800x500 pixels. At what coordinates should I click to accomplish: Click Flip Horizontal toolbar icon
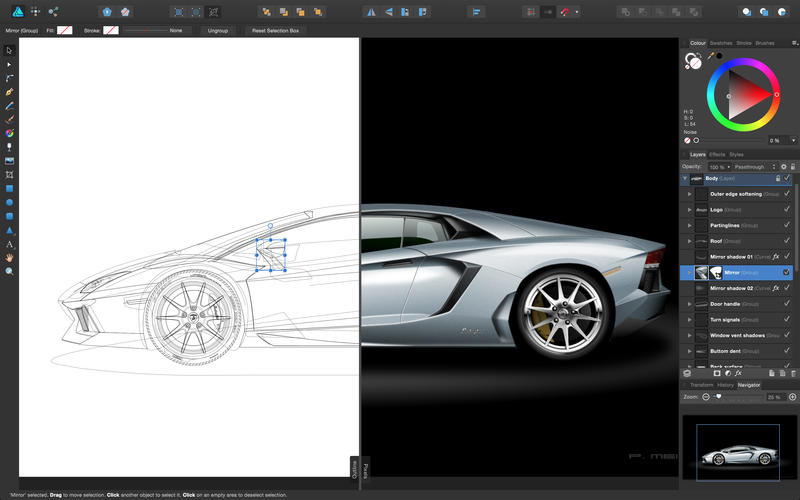pos(371,12)
